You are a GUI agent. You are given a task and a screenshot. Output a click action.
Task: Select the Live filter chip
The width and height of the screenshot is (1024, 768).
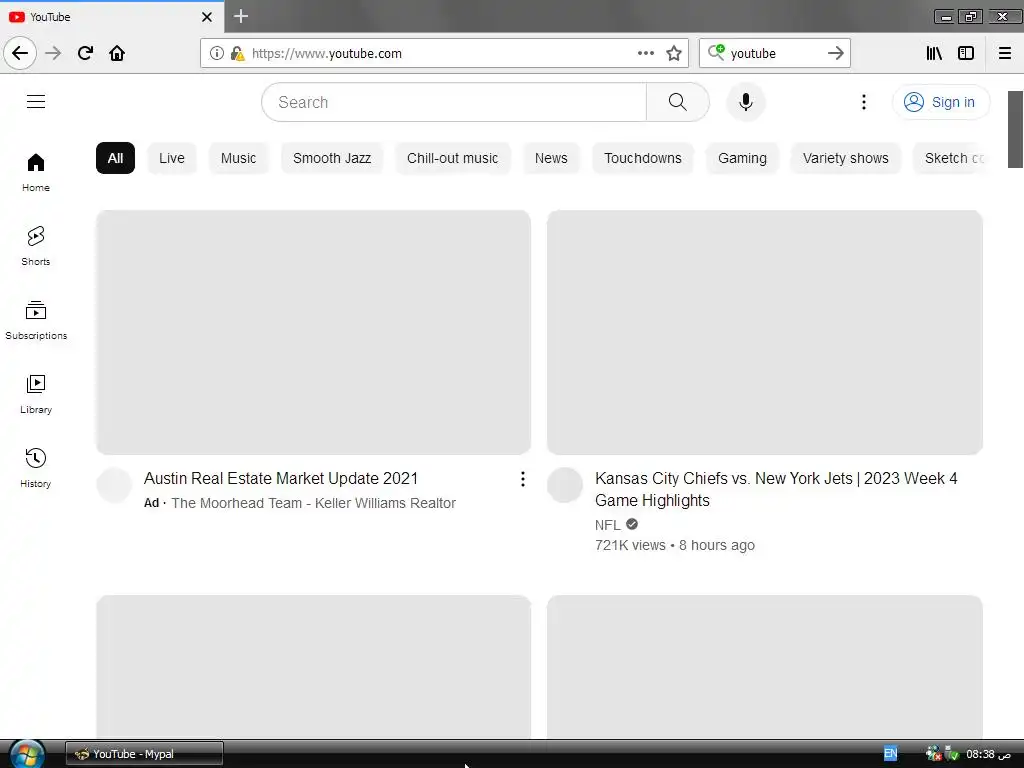pyautogui.click(x=172, y=158)
